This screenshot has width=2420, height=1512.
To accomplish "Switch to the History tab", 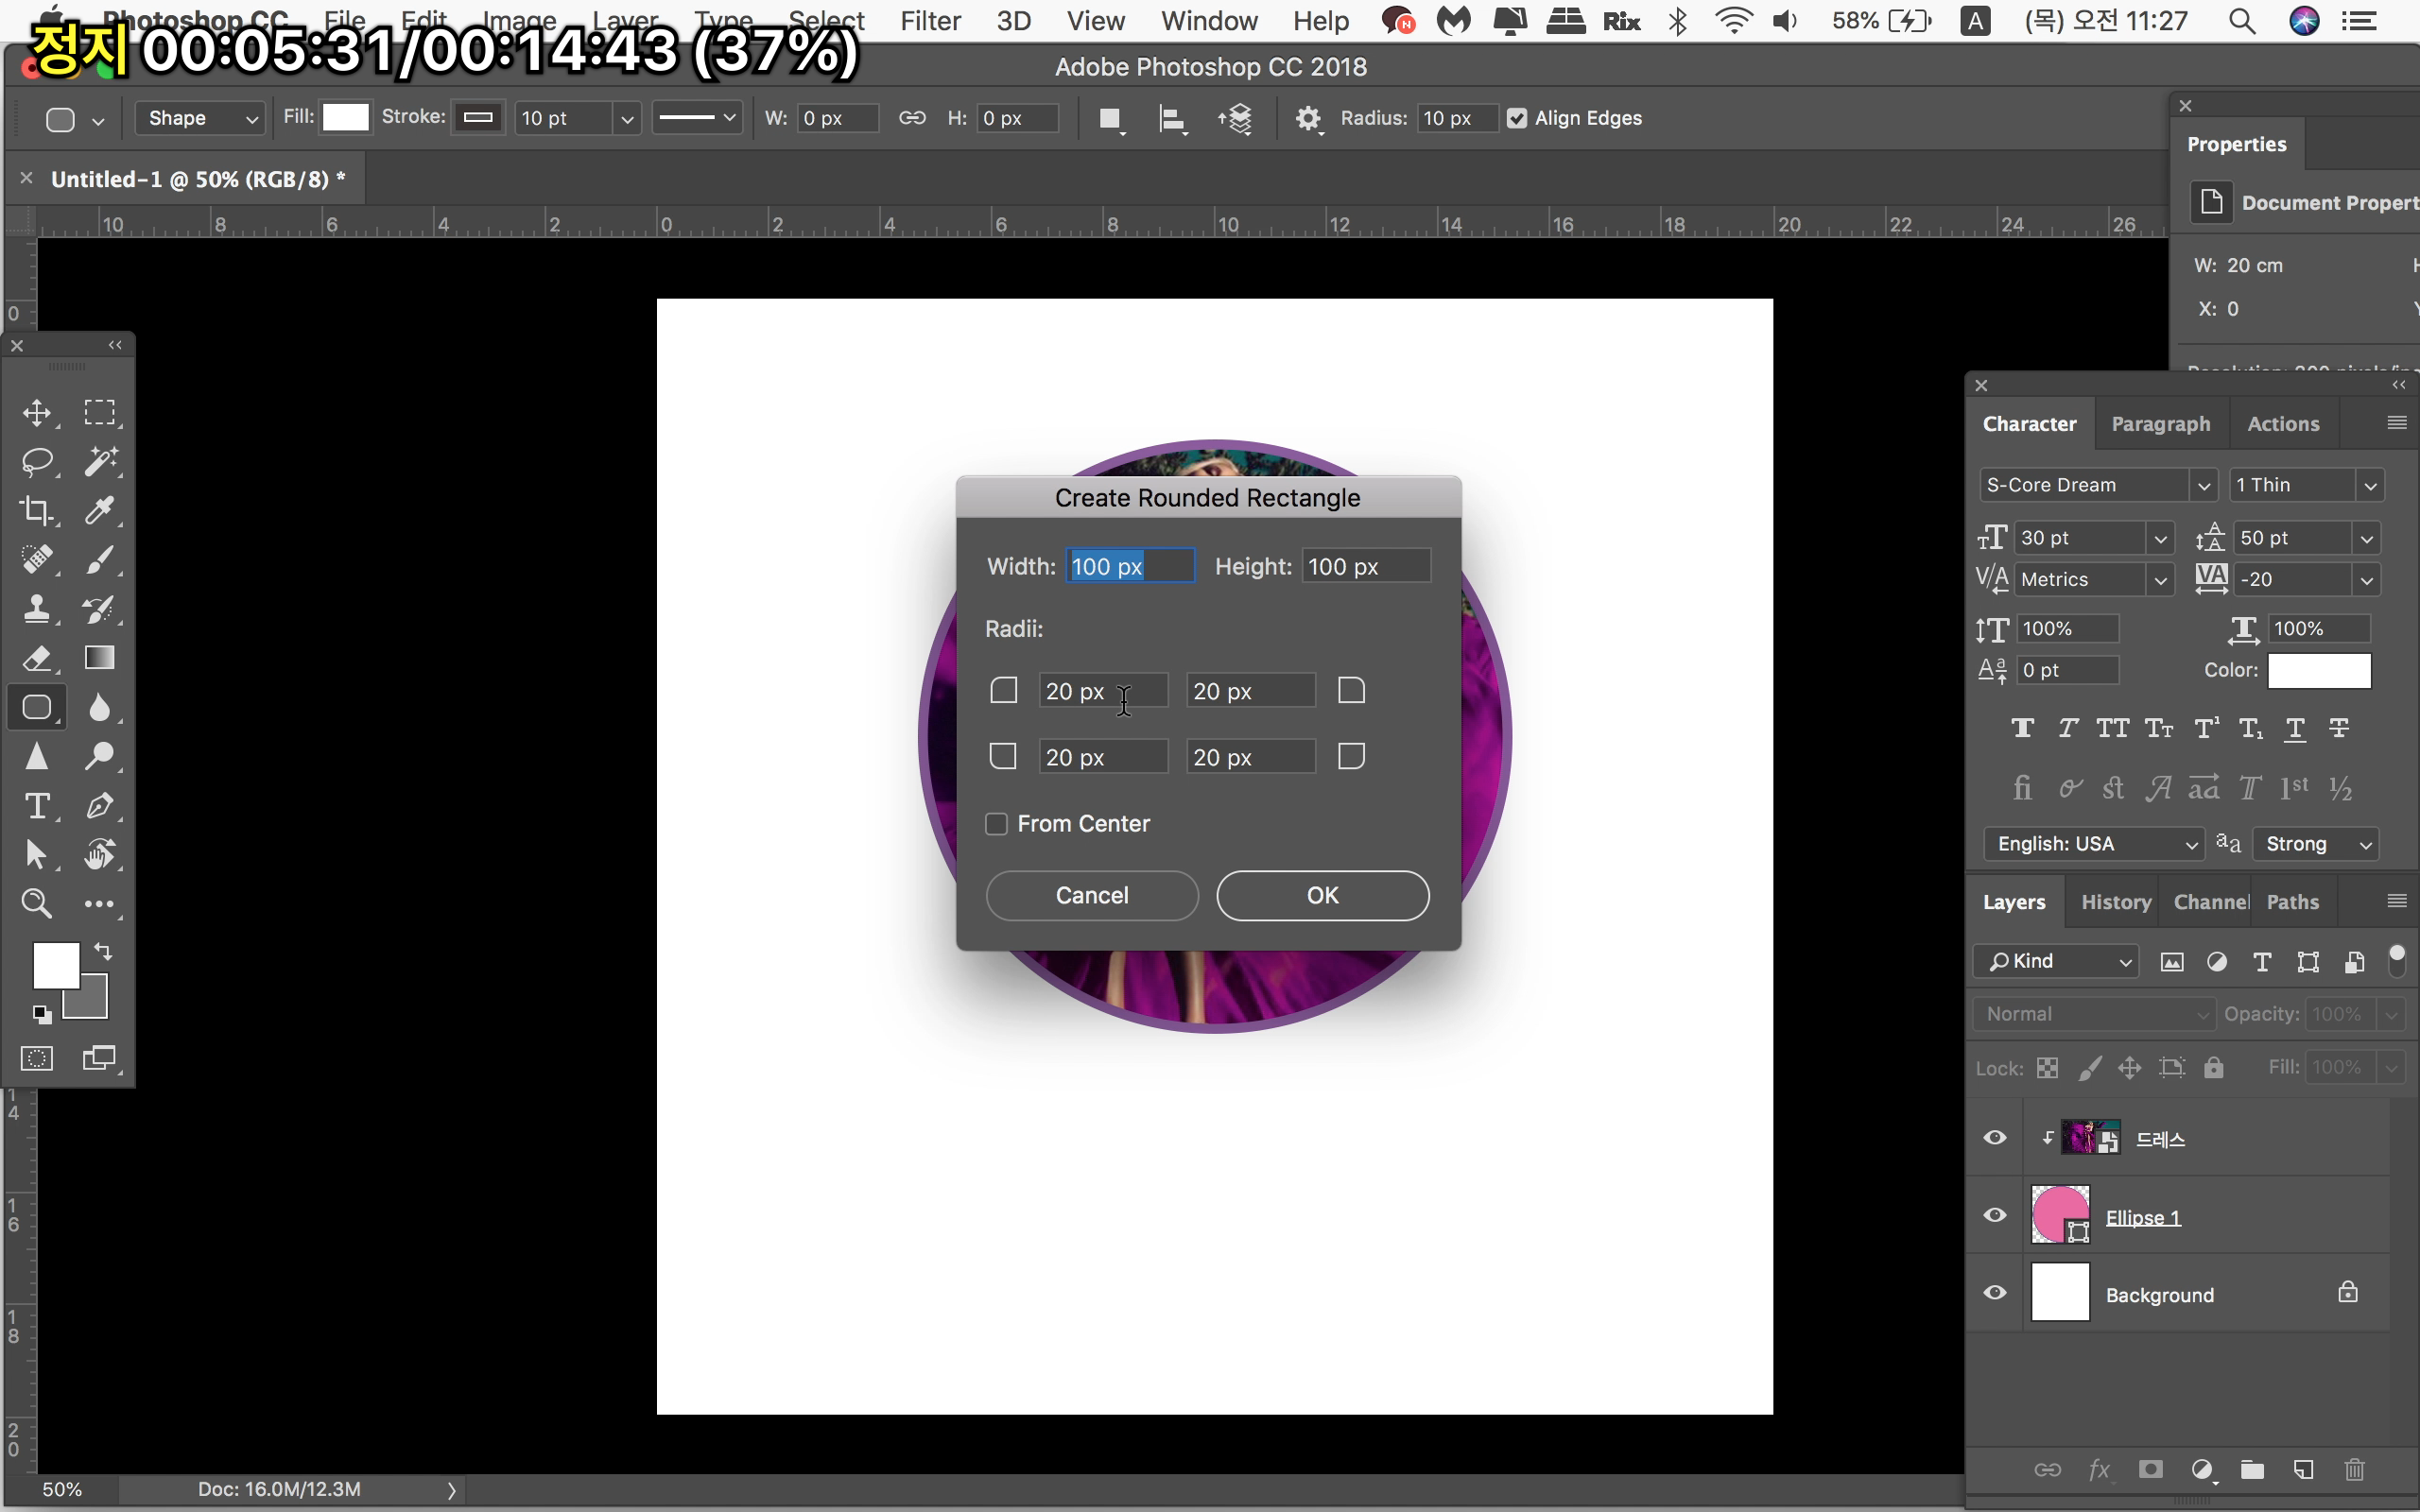I will (2115, 902).
